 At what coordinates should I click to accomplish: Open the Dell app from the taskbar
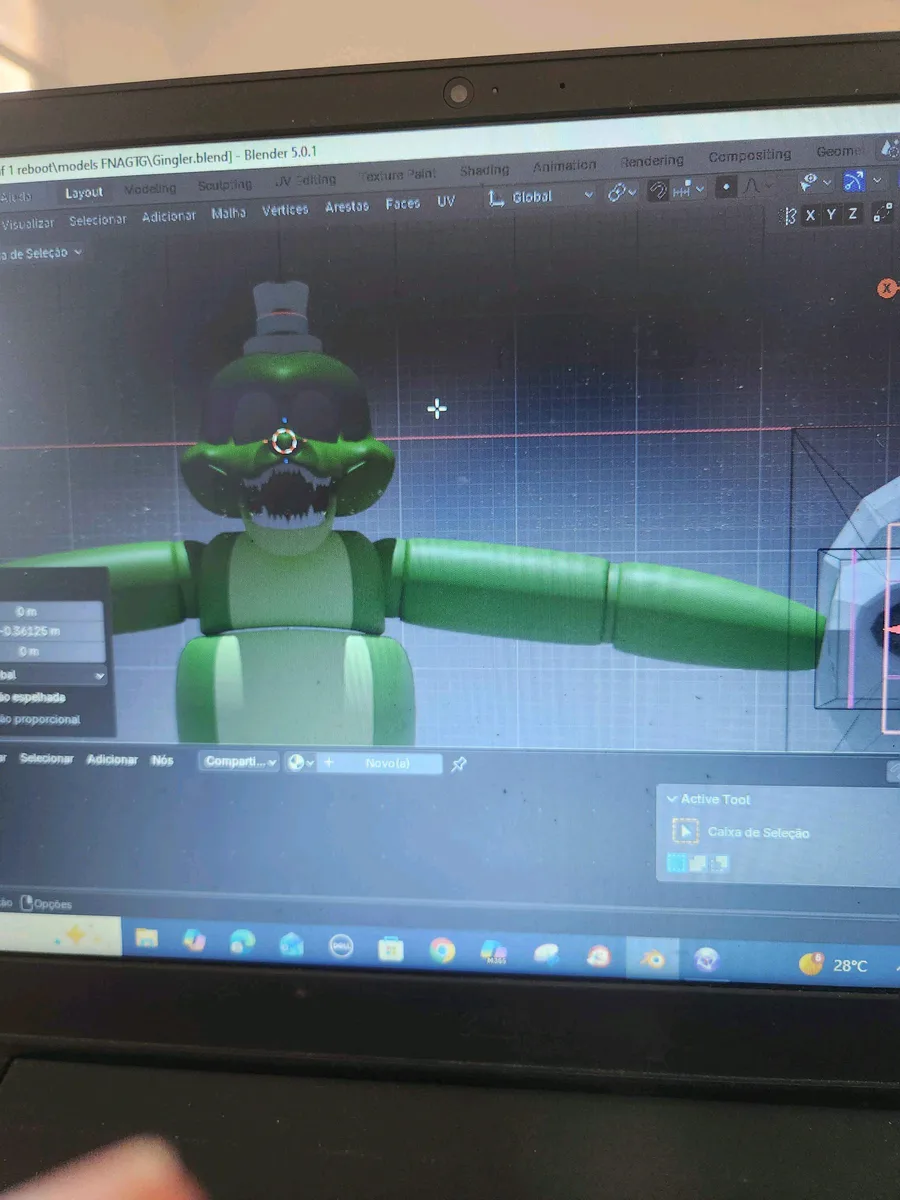pos(341,946)
